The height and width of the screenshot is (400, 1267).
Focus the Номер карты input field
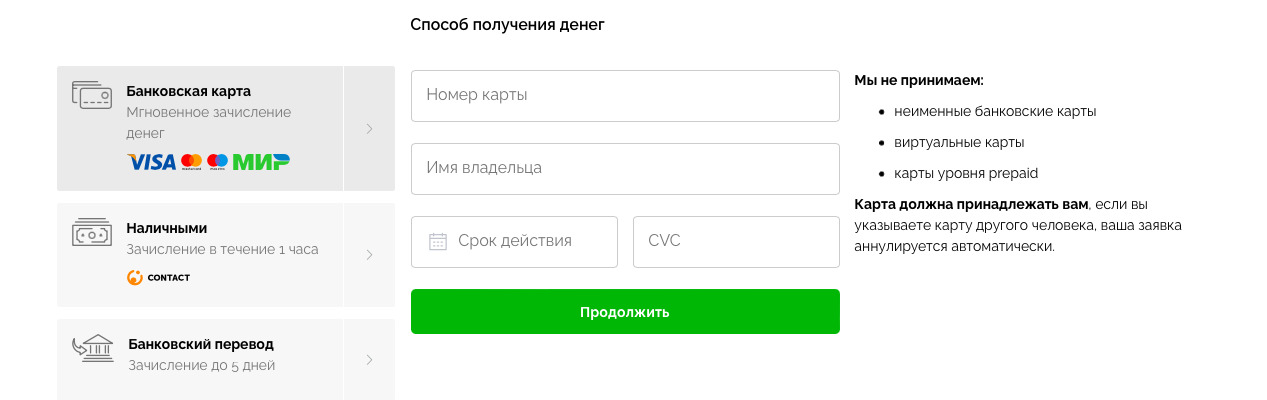pos(625,95)
